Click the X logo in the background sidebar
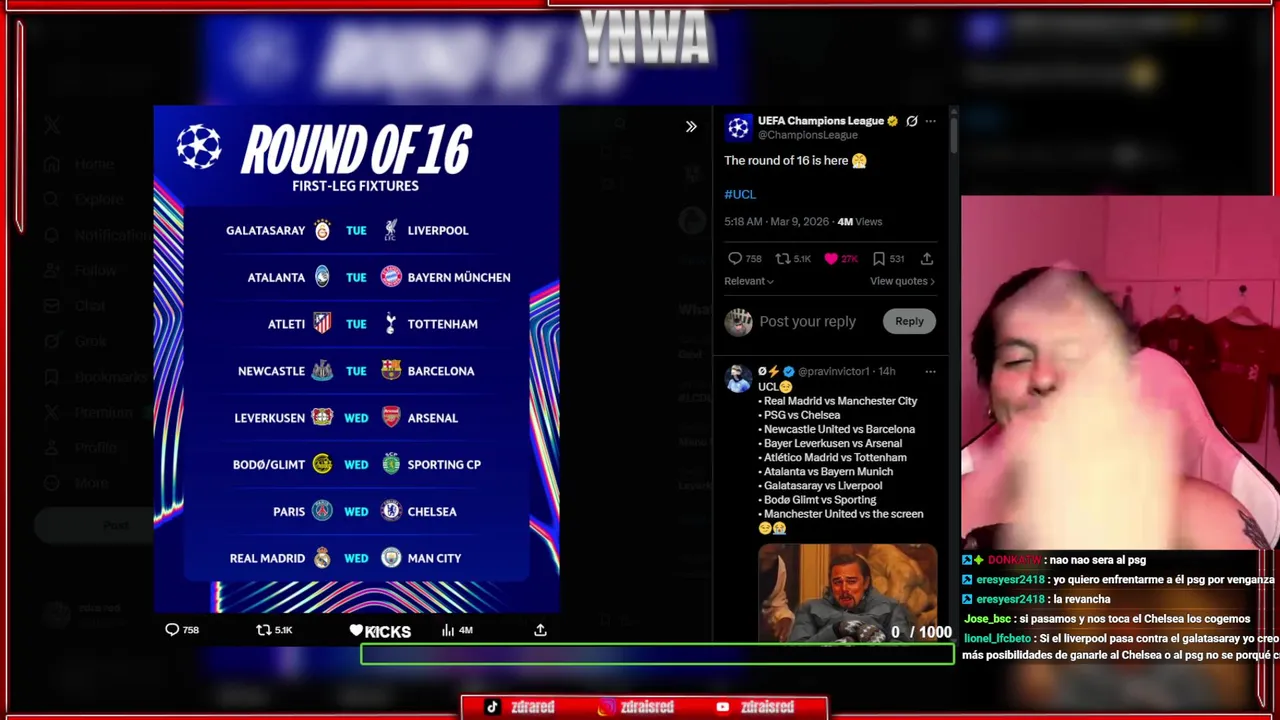This screenshot has height=720, width=1280. 52,124
